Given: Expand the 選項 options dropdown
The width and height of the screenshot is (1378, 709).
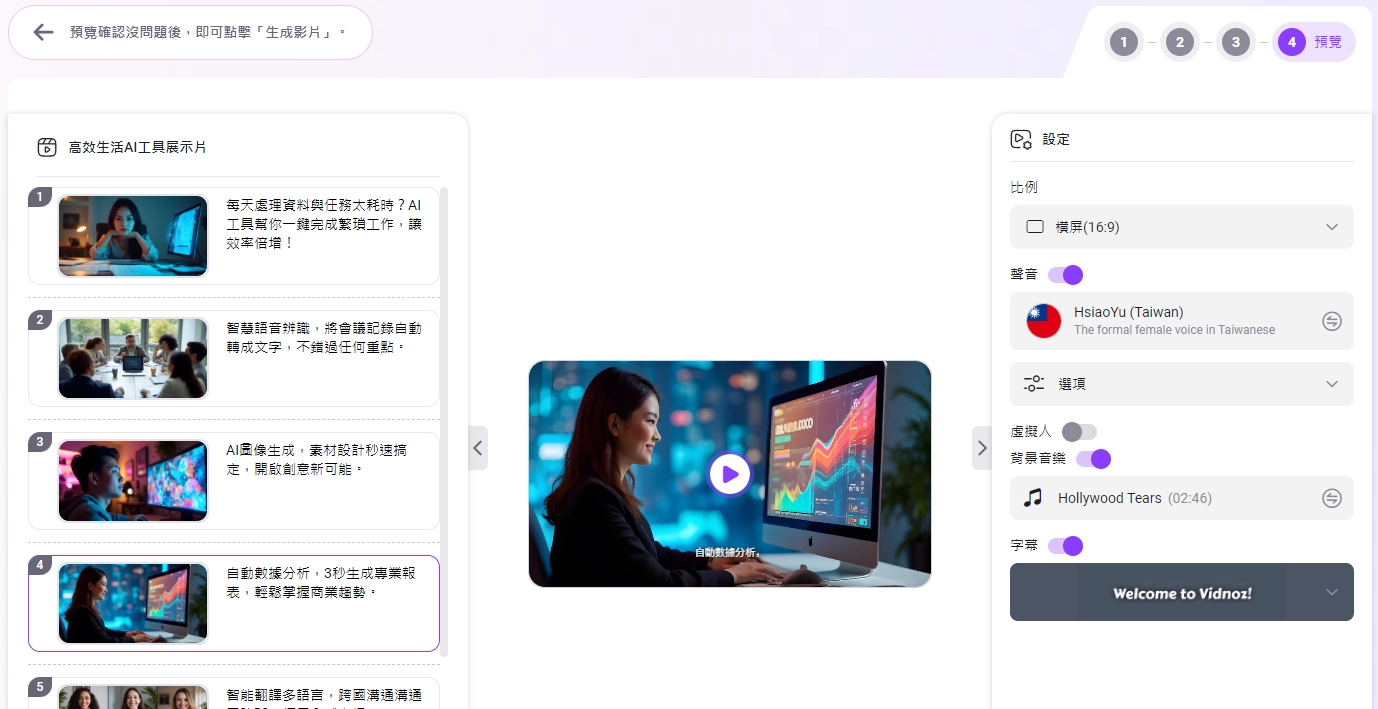Looking at the screenshot, I should (x=1181, y=384).
